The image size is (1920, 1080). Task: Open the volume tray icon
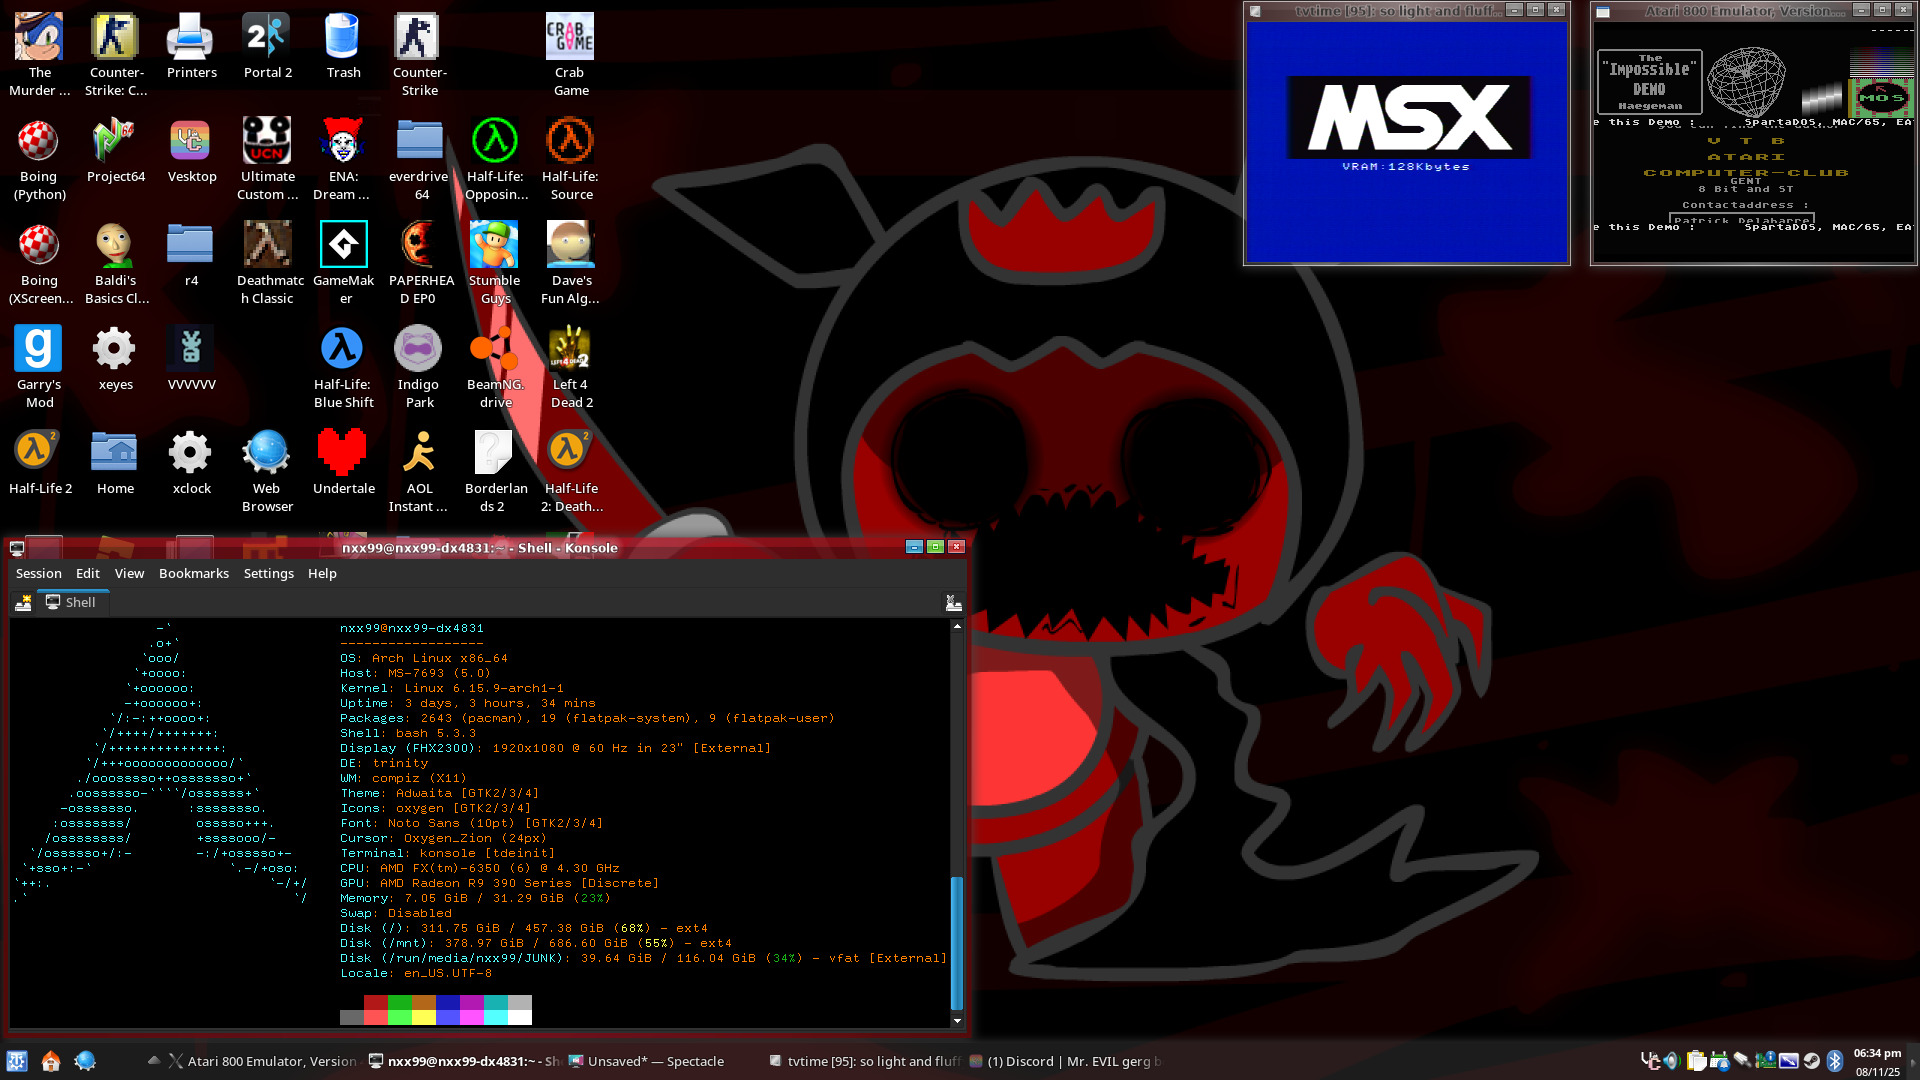1672,1061
